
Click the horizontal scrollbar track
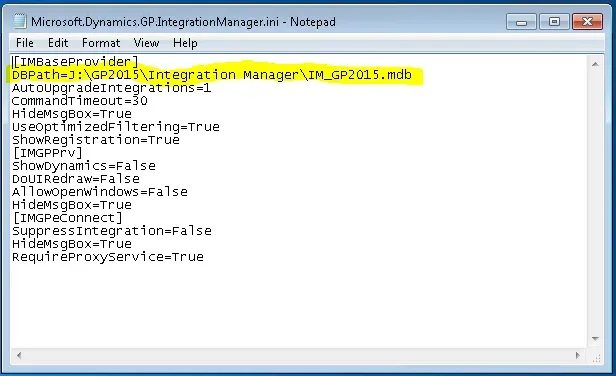[298, 355]
